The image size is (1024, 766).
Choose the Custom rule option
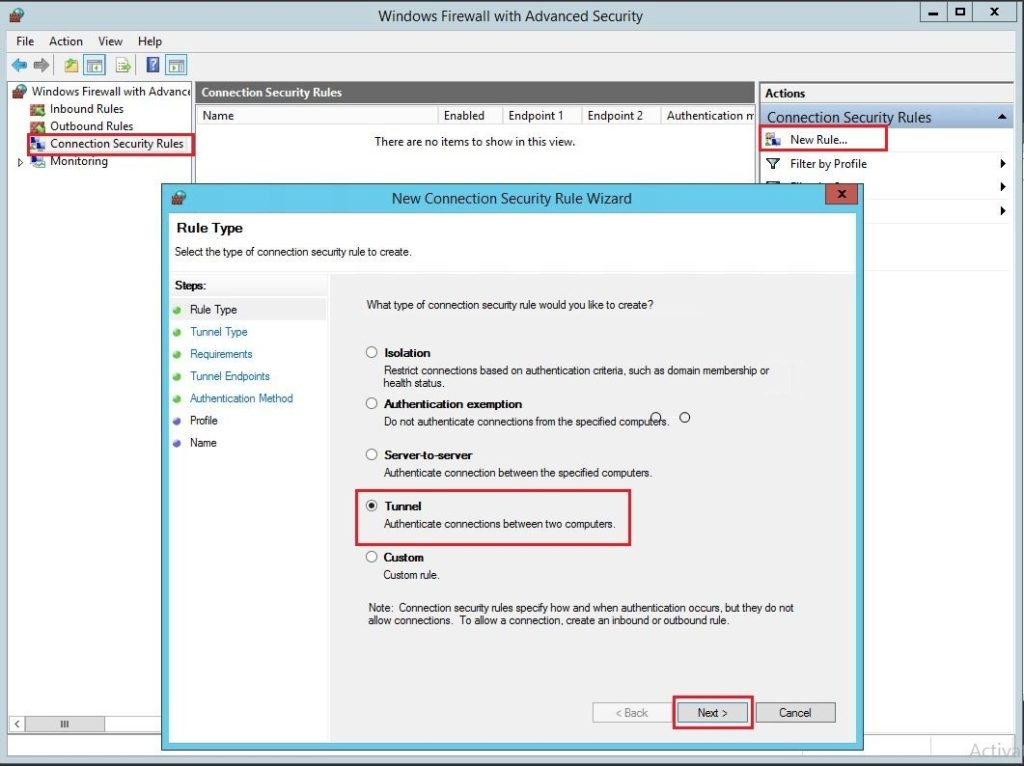click(372, 557)
